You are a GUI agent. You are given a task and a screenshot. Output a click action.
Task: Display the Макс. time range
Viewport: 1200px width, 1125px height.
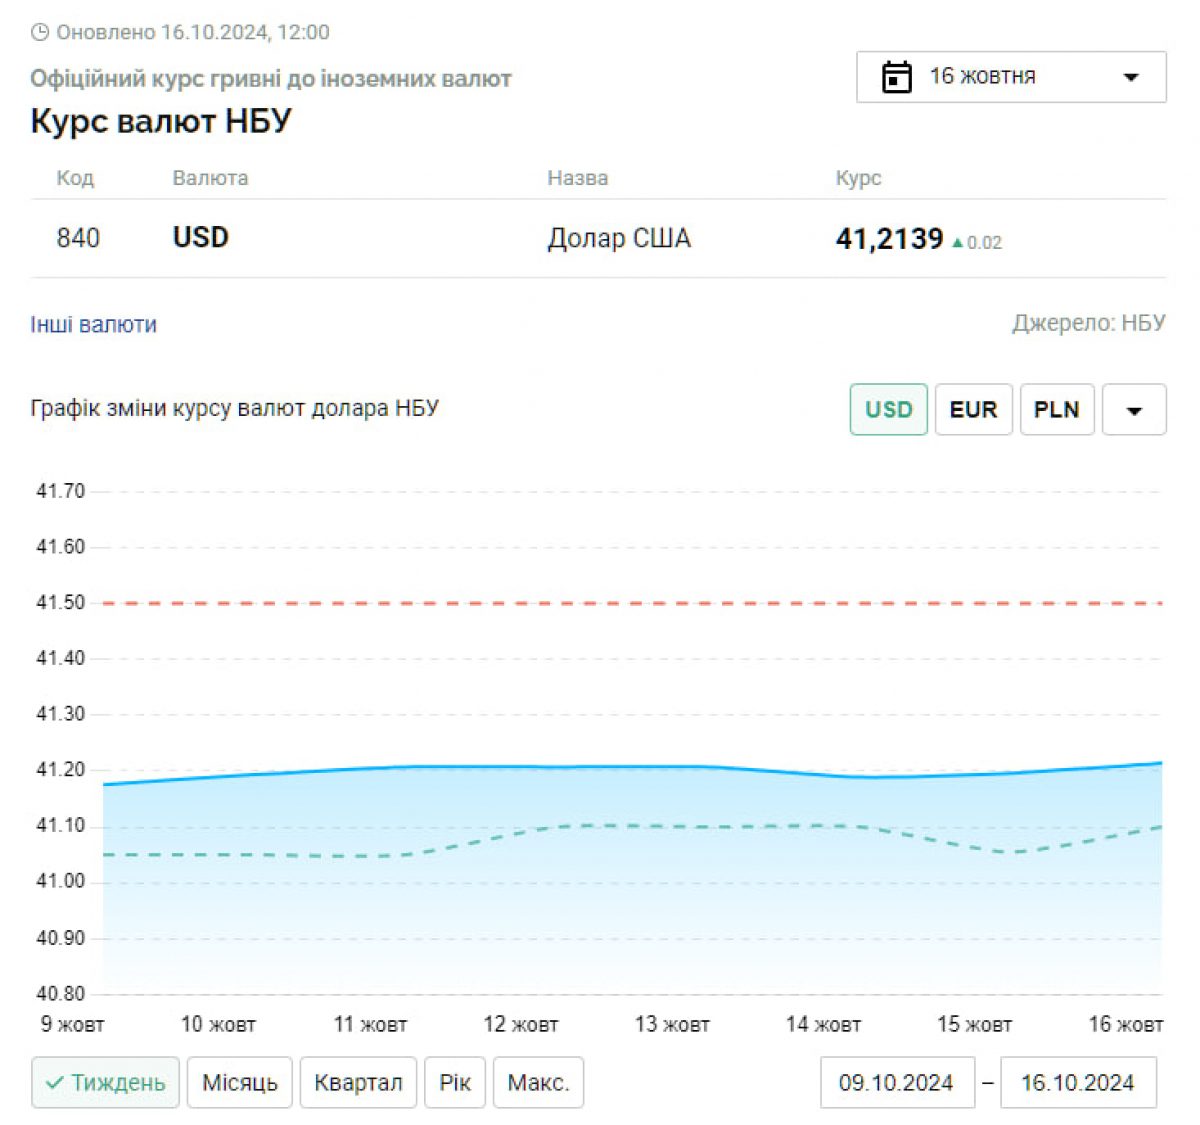(538, 1082)
